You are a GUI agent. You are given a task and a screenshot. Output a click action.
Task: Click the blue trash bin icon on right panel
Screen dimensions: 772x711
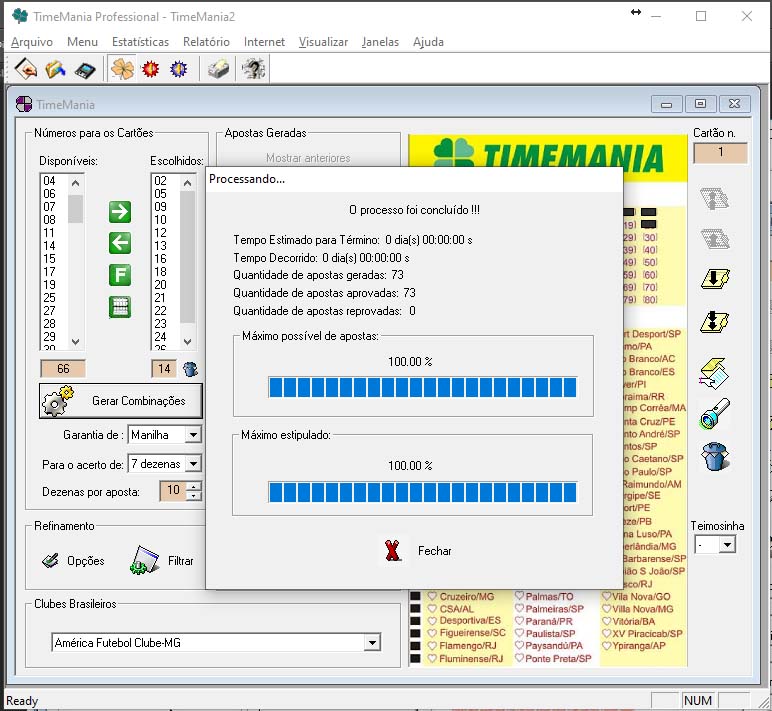click(715, 456)
